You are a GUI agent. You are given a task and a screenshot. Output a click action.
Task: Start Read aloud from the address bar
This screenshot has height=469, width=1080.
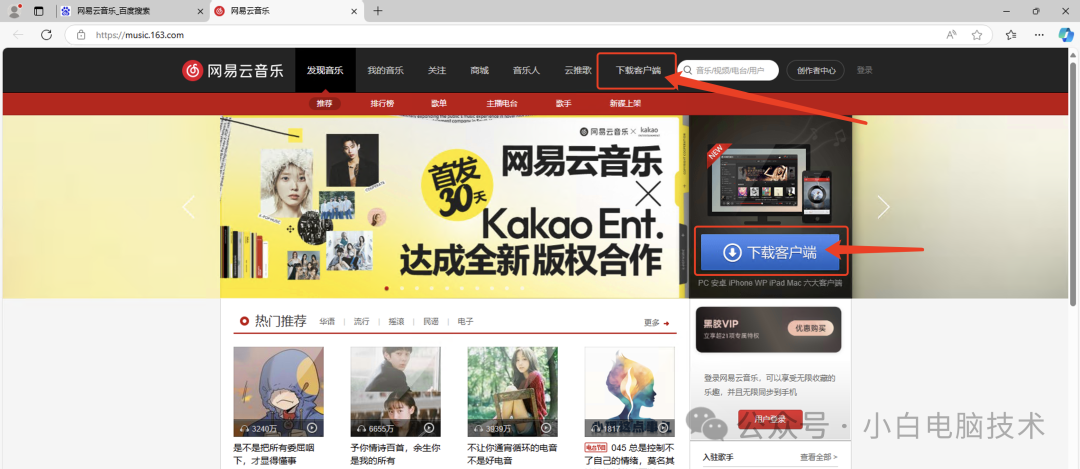[x=951, y=34]
